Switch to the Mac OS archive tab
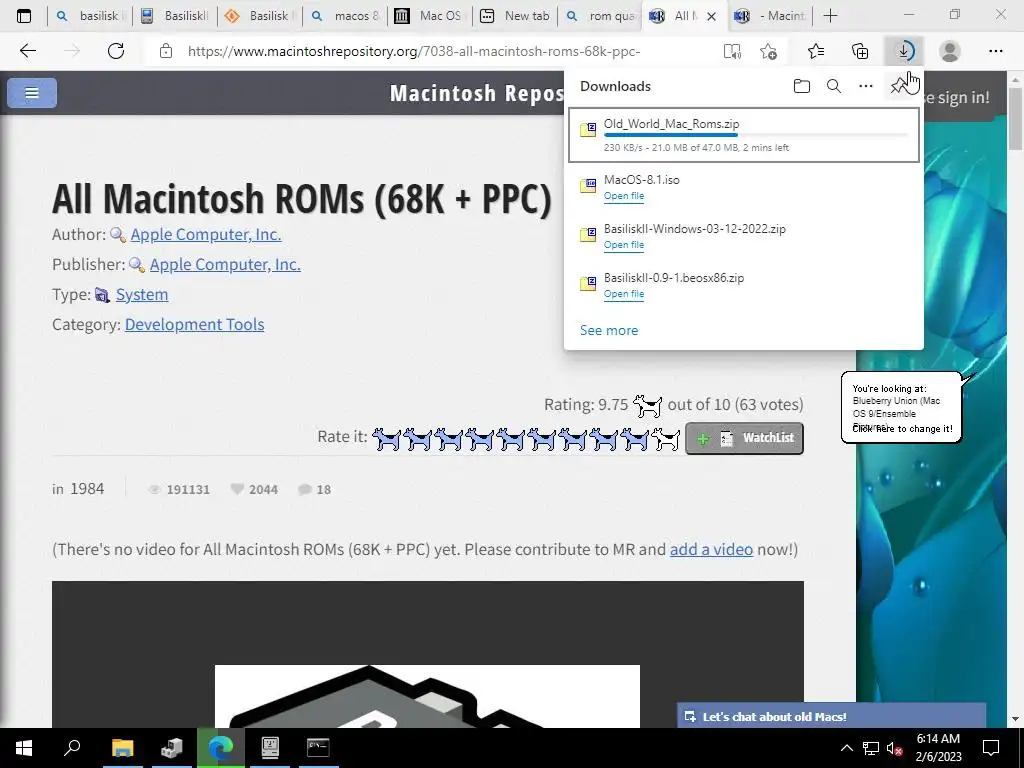This screenshot has width=1024, height=768. pos(429,16)
